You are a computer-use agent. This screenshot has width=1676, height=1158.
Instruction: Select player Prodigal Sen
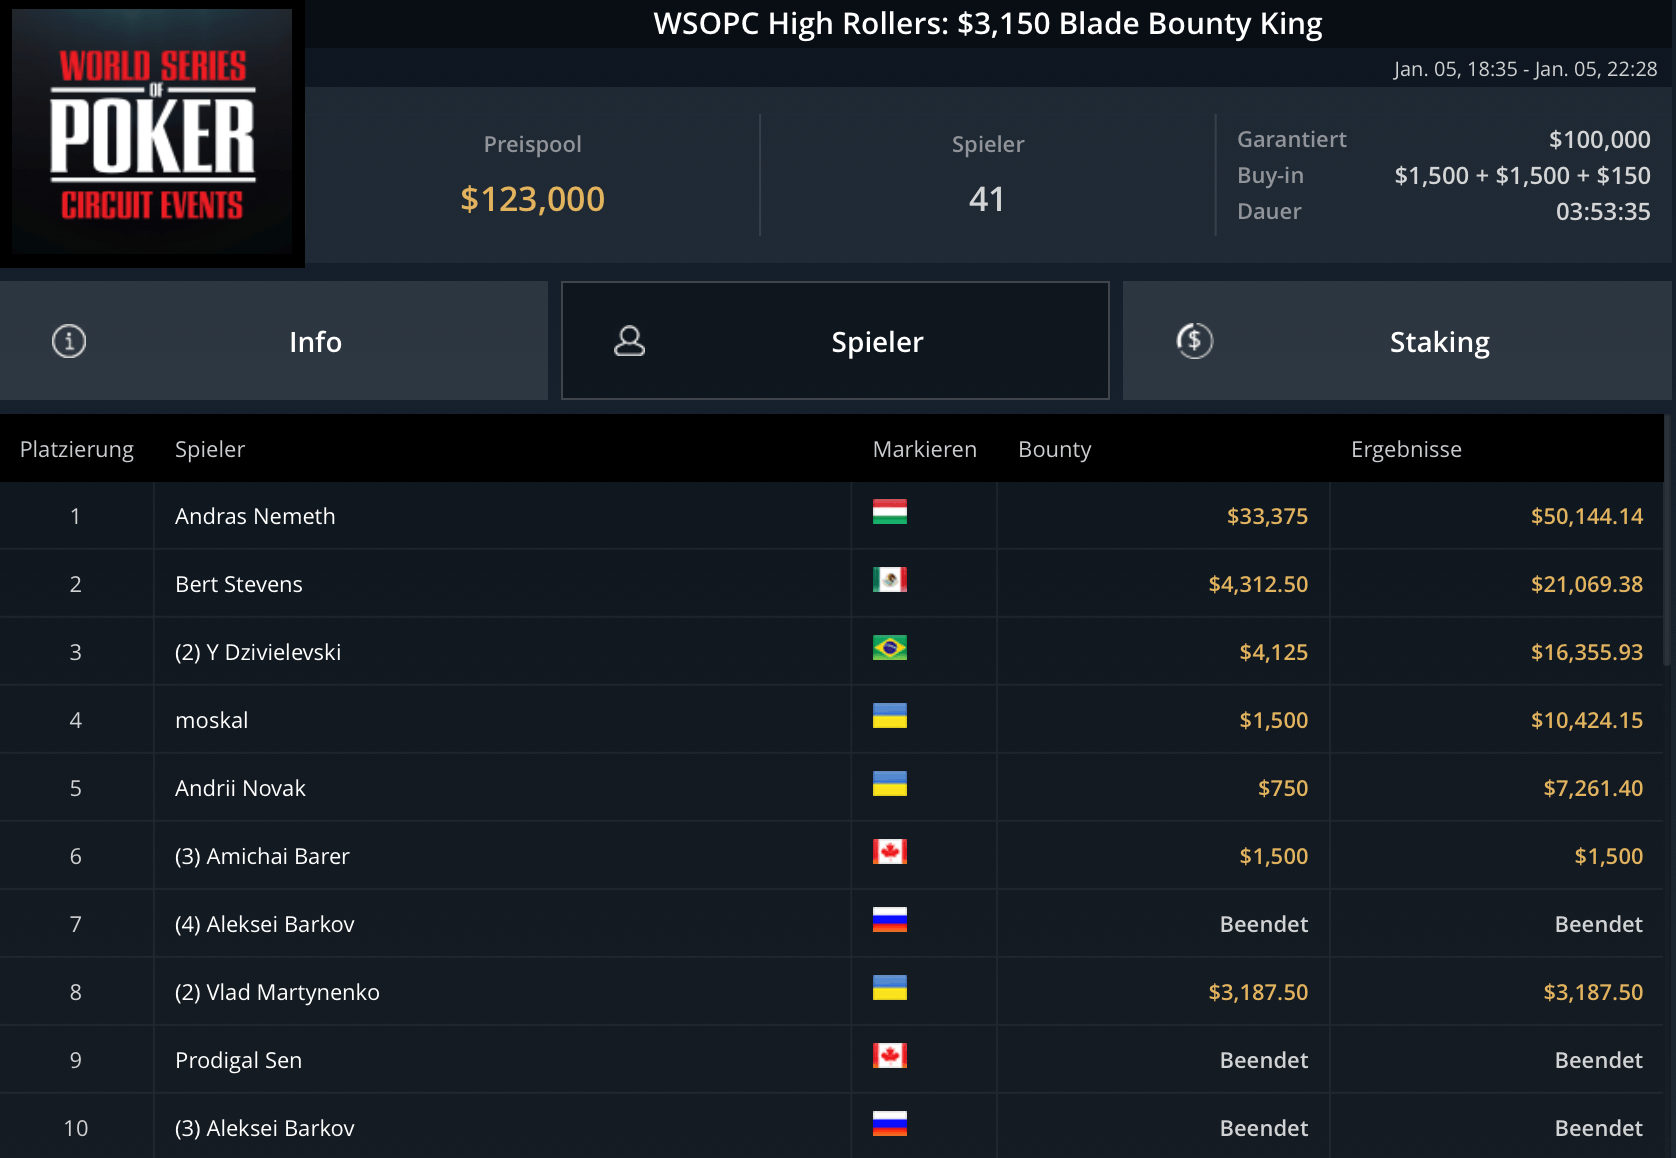tap(238, 1060)
